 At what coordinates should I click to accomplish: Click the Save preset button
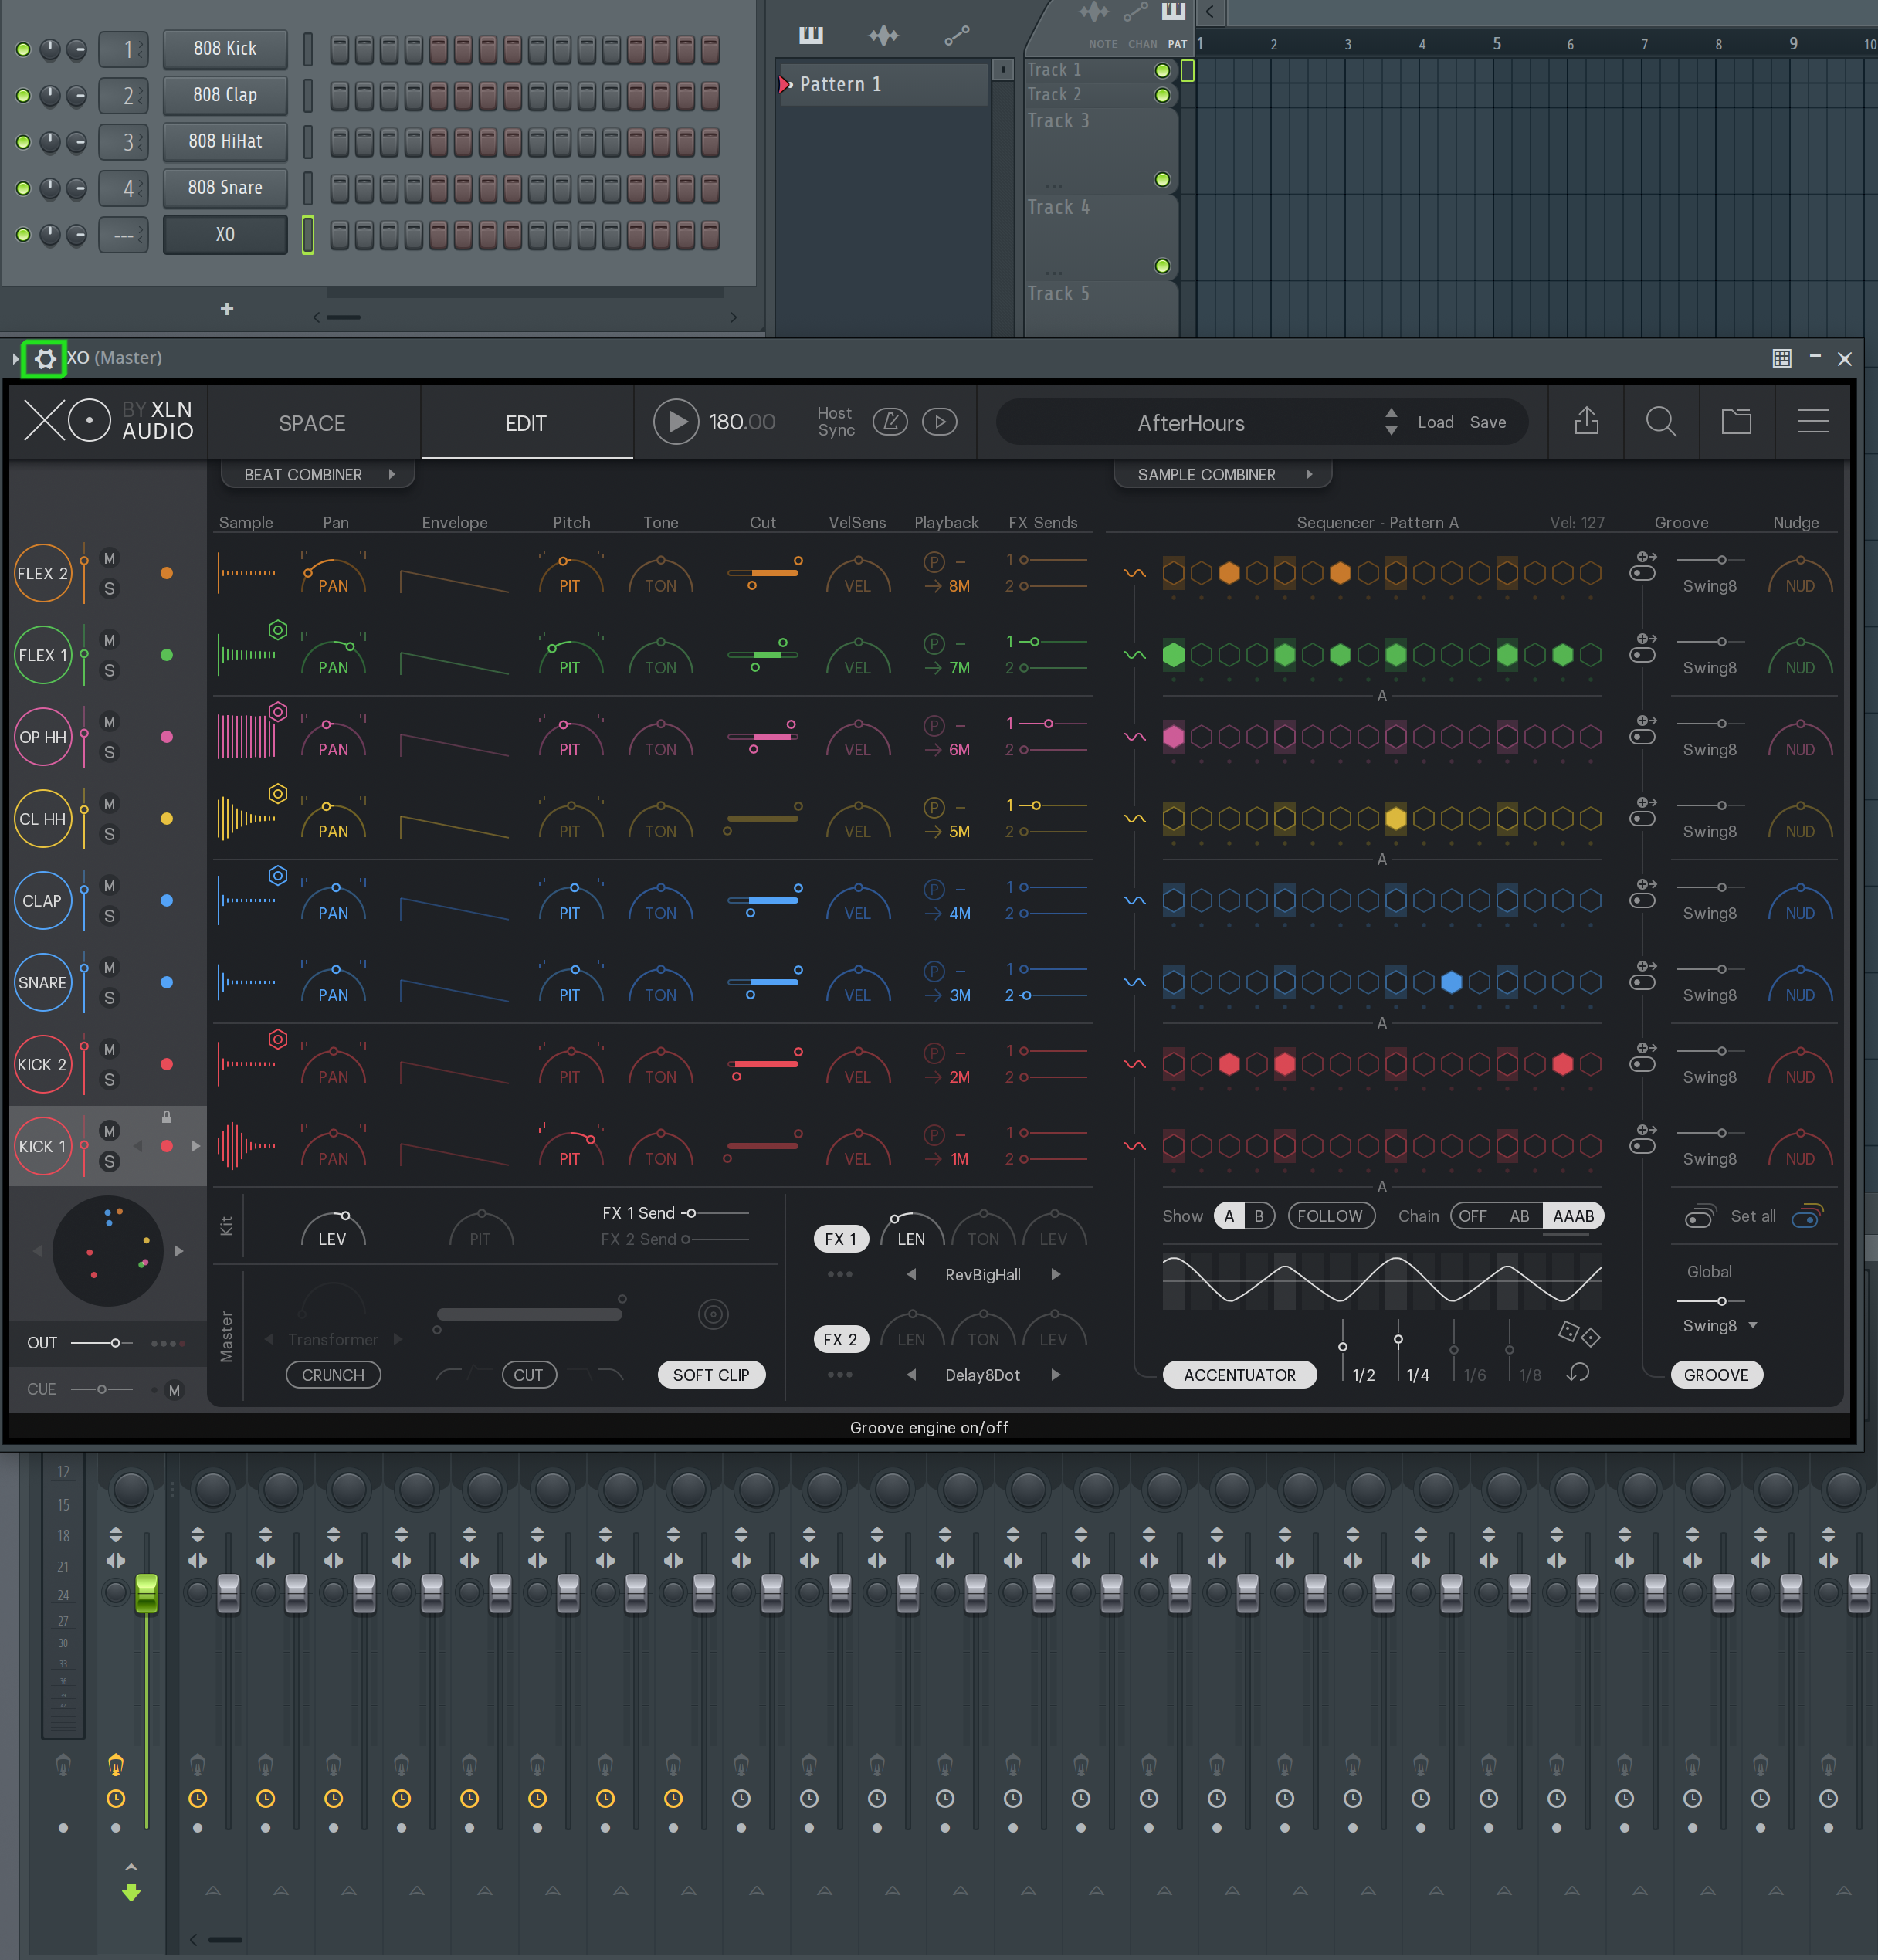[x=1487, y=422]
